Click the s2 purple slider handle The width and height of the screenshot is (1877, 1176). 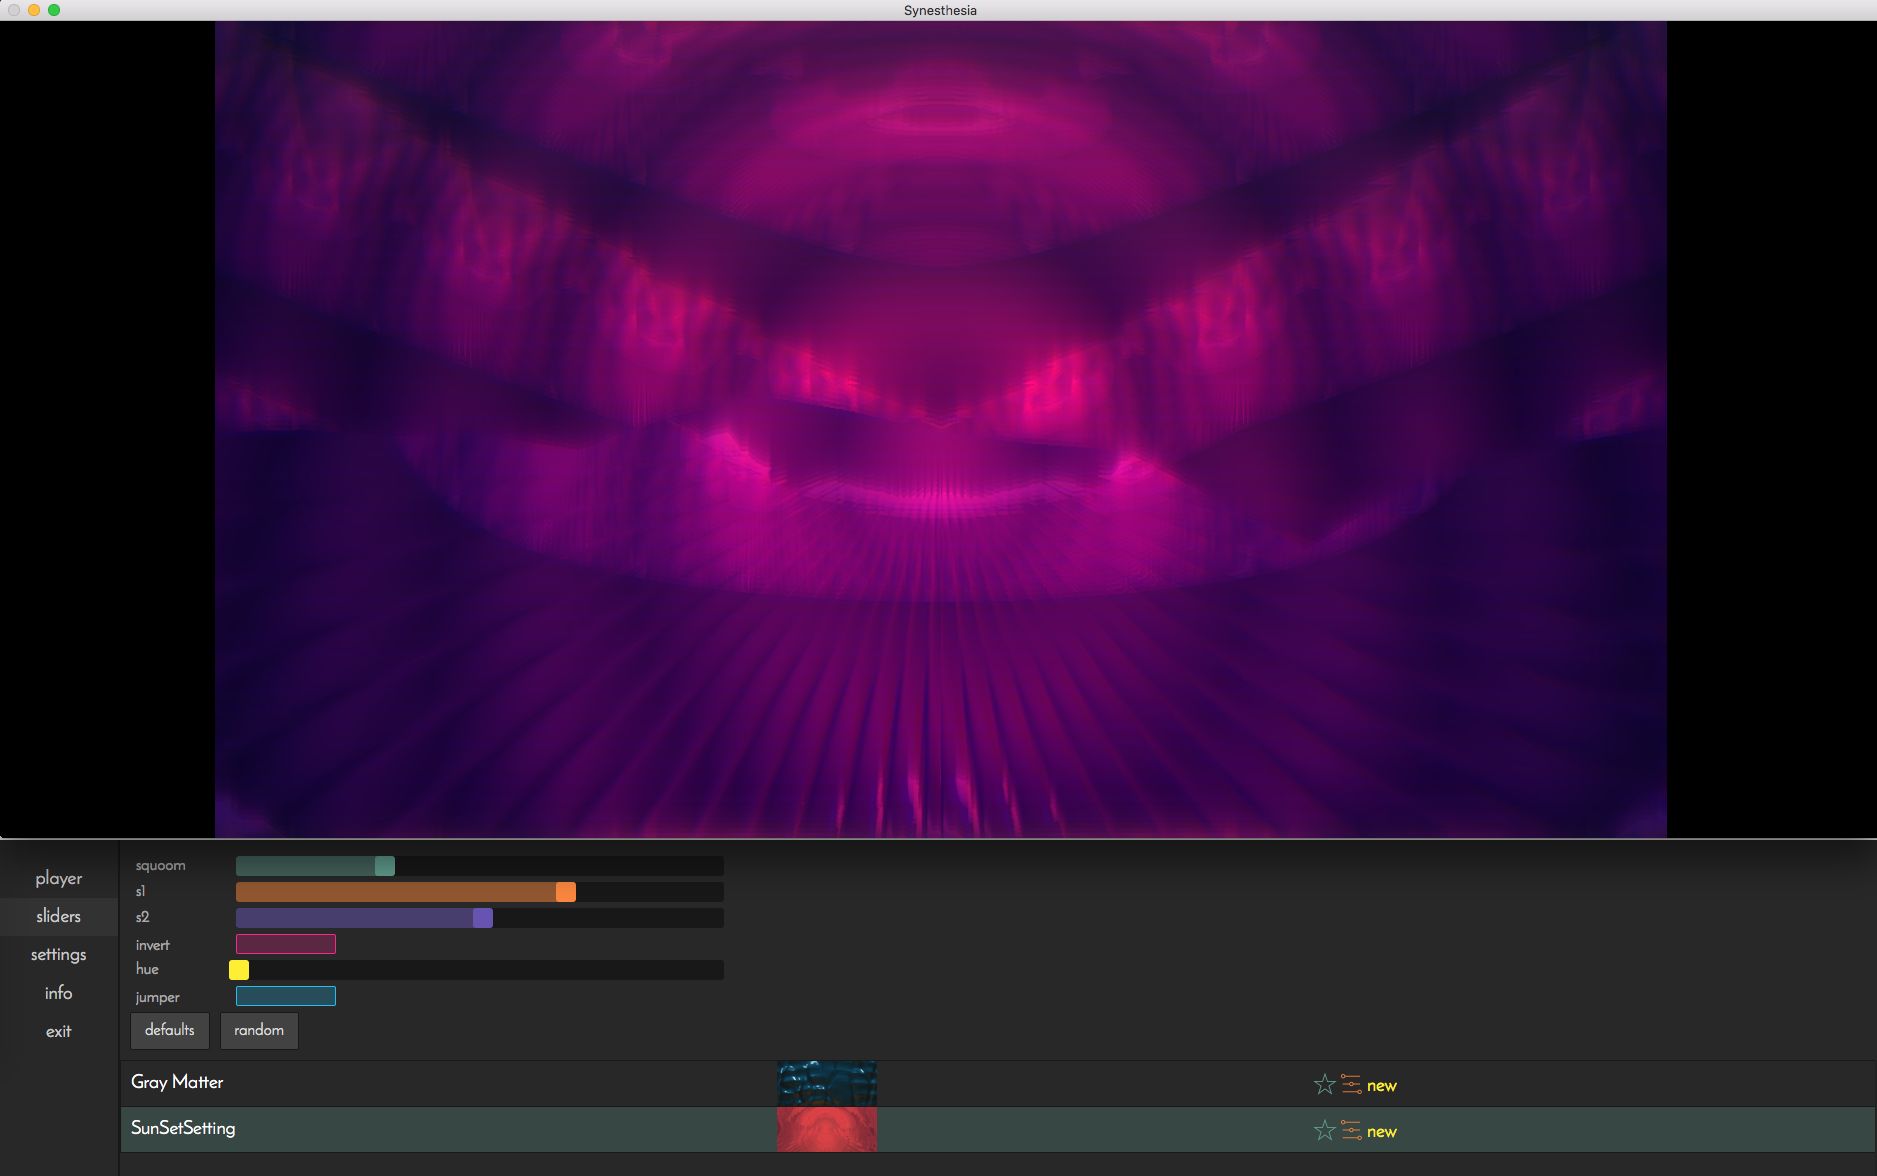click(483, 918)
